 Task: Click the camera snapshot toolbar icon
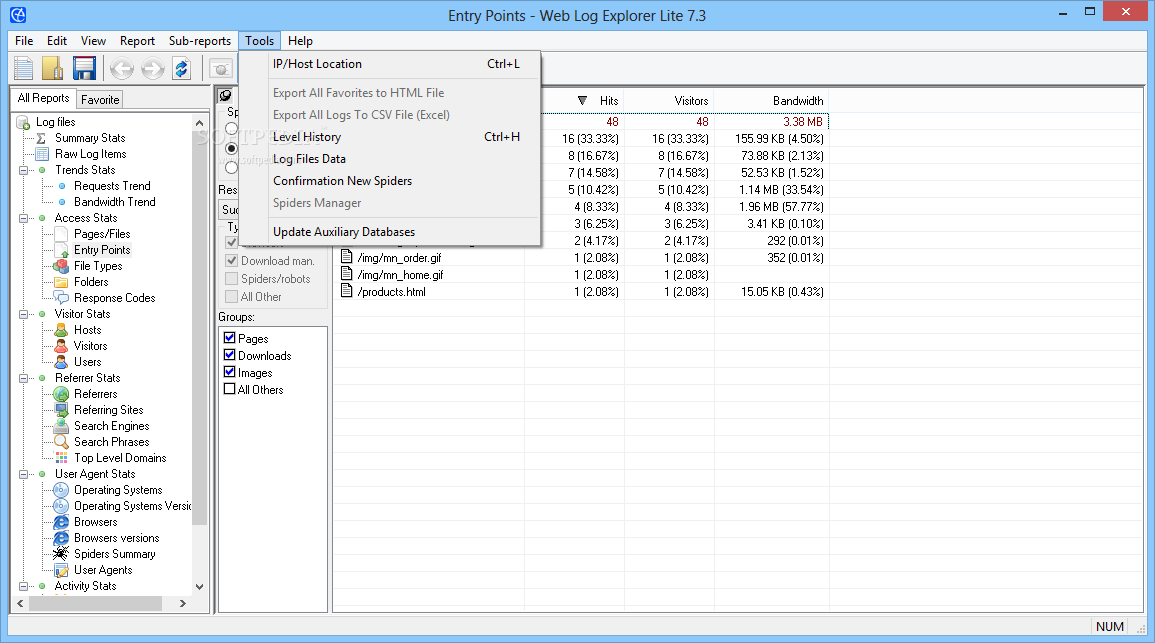pos(221,69)
